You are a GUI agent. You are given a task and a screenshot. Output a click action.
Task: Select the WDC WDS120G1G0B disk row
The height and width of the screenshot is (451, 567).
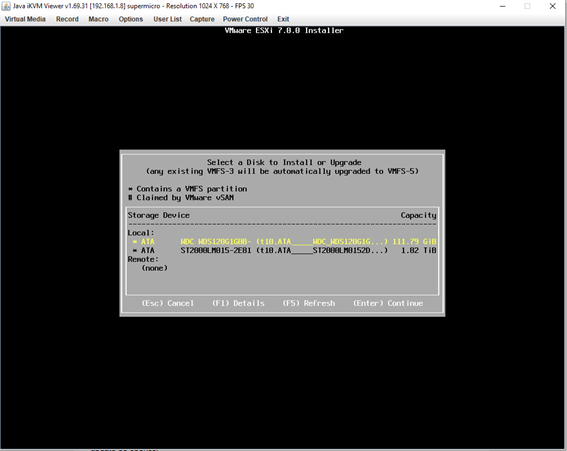pos(282,242)
